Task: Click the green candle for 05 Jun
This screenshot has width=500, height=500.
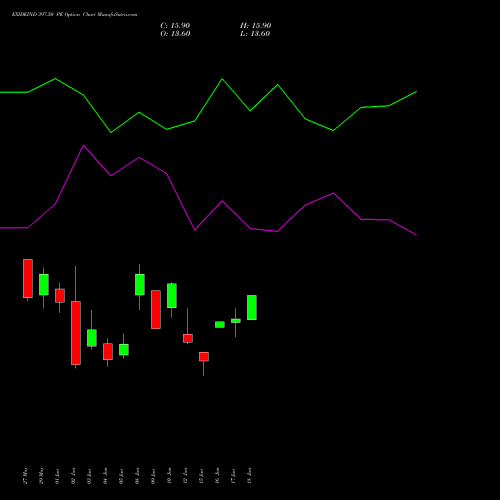Action: pos(124,350)
